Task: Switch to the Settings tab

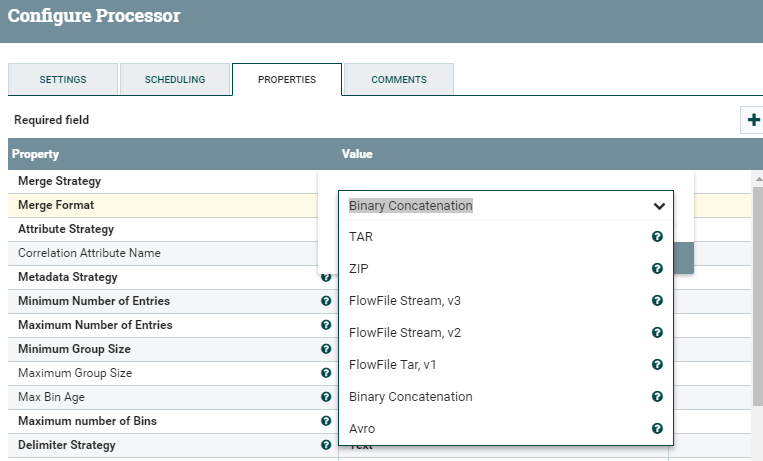Action: point(63,80)
